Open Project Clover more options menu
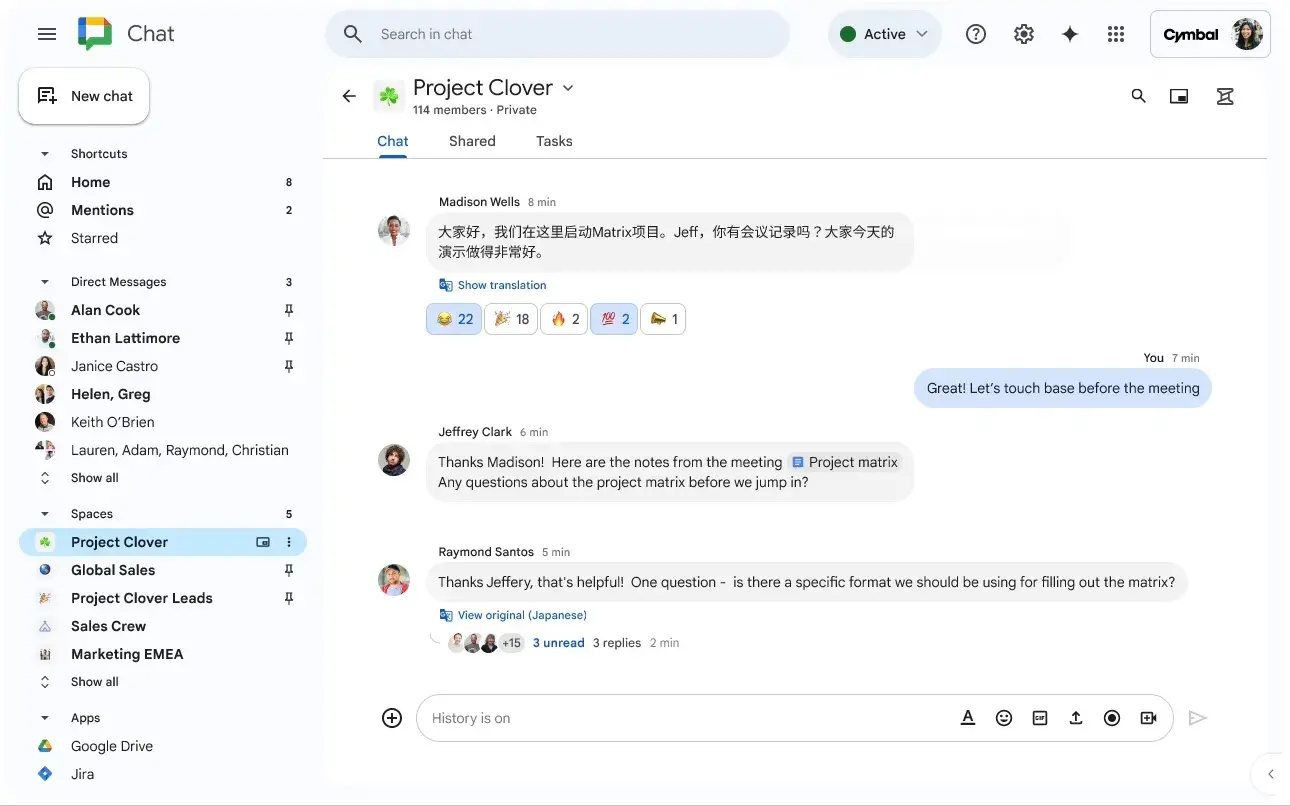1290x806 pixels. [x=289, y=542]
